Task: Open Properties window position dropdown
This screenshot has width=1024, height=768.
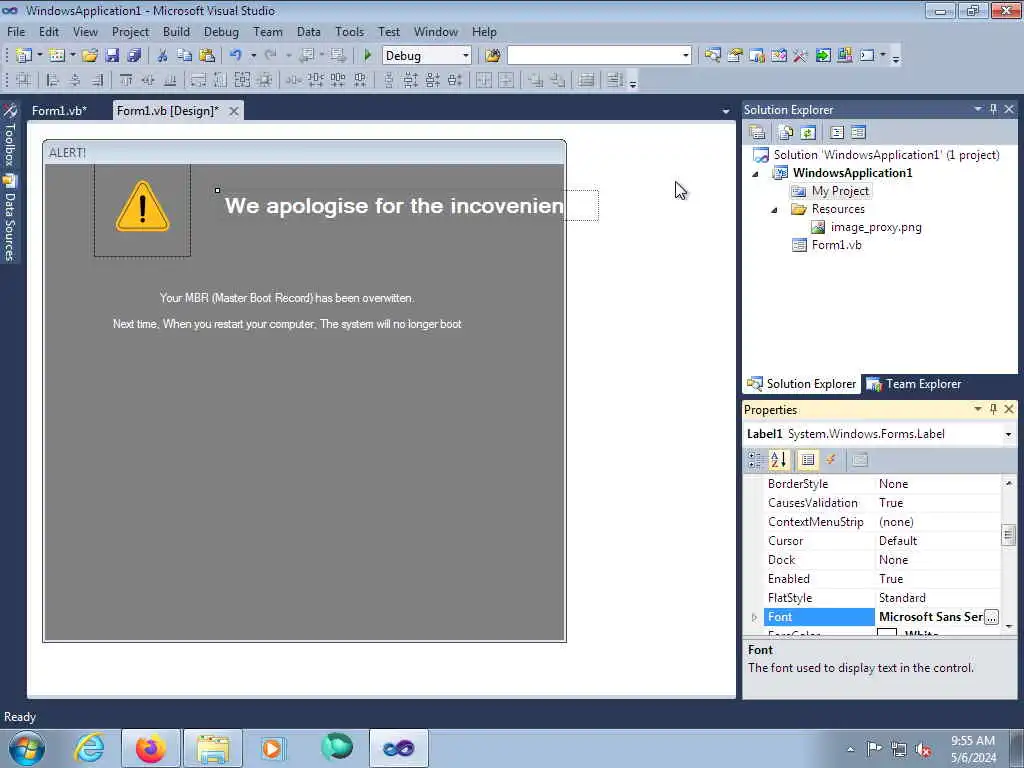Action: [x=978, y=409]
